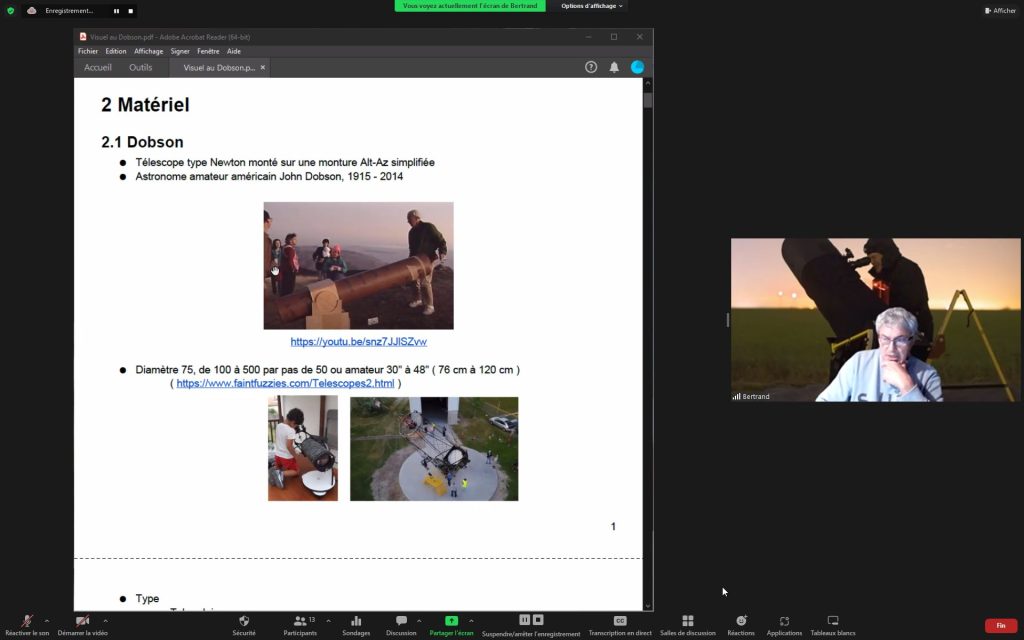Screen dimensions: 1024x640
Task: Click the '2 Matériel' heading
Action: tap(145, 104)
